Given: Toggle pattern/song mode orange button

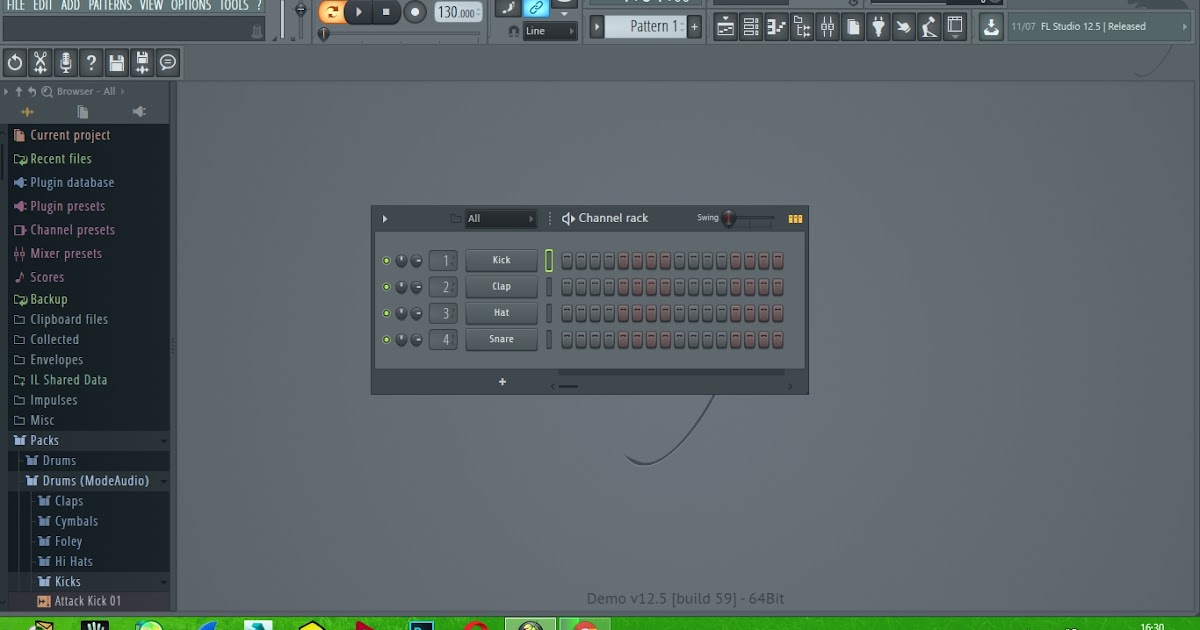Looking at the screenshot, I should [331, 12].
